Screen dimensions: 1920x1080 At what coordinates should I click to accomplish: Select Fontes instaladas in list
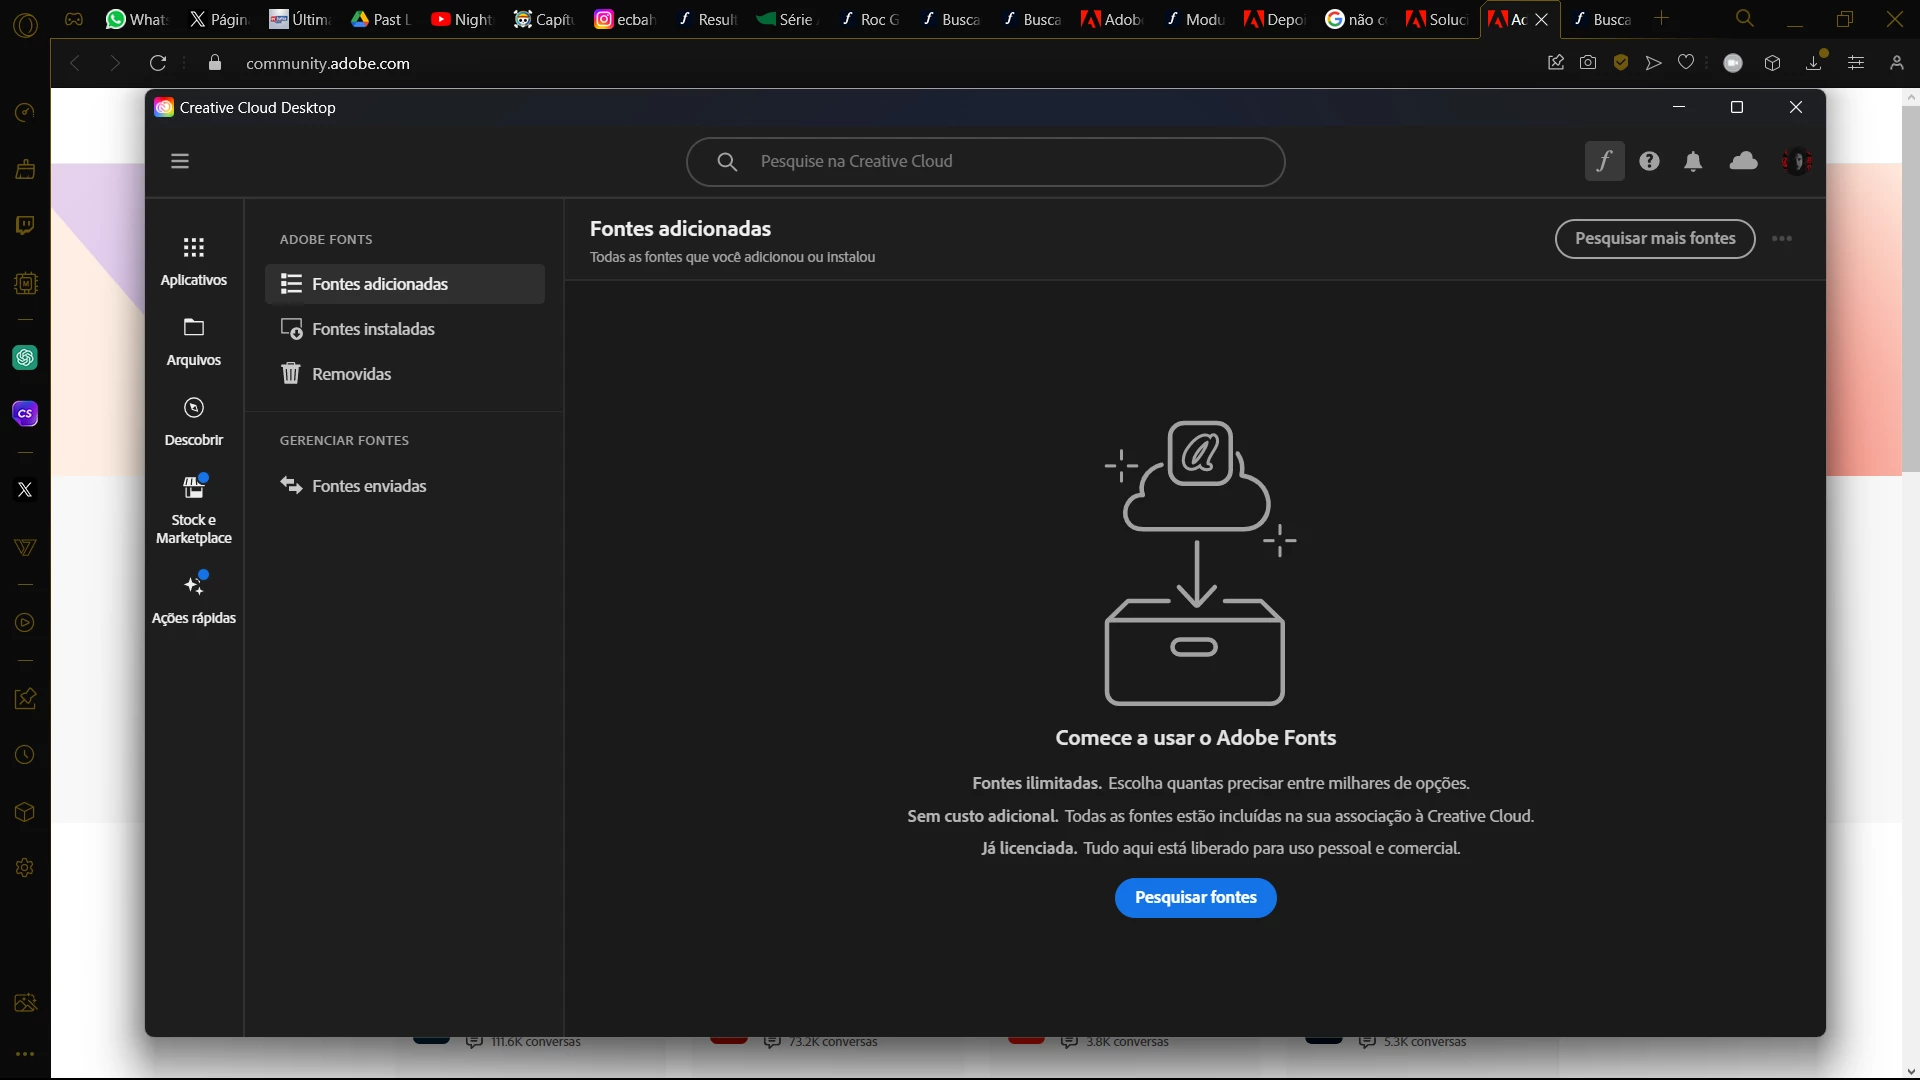click(373, 329)
